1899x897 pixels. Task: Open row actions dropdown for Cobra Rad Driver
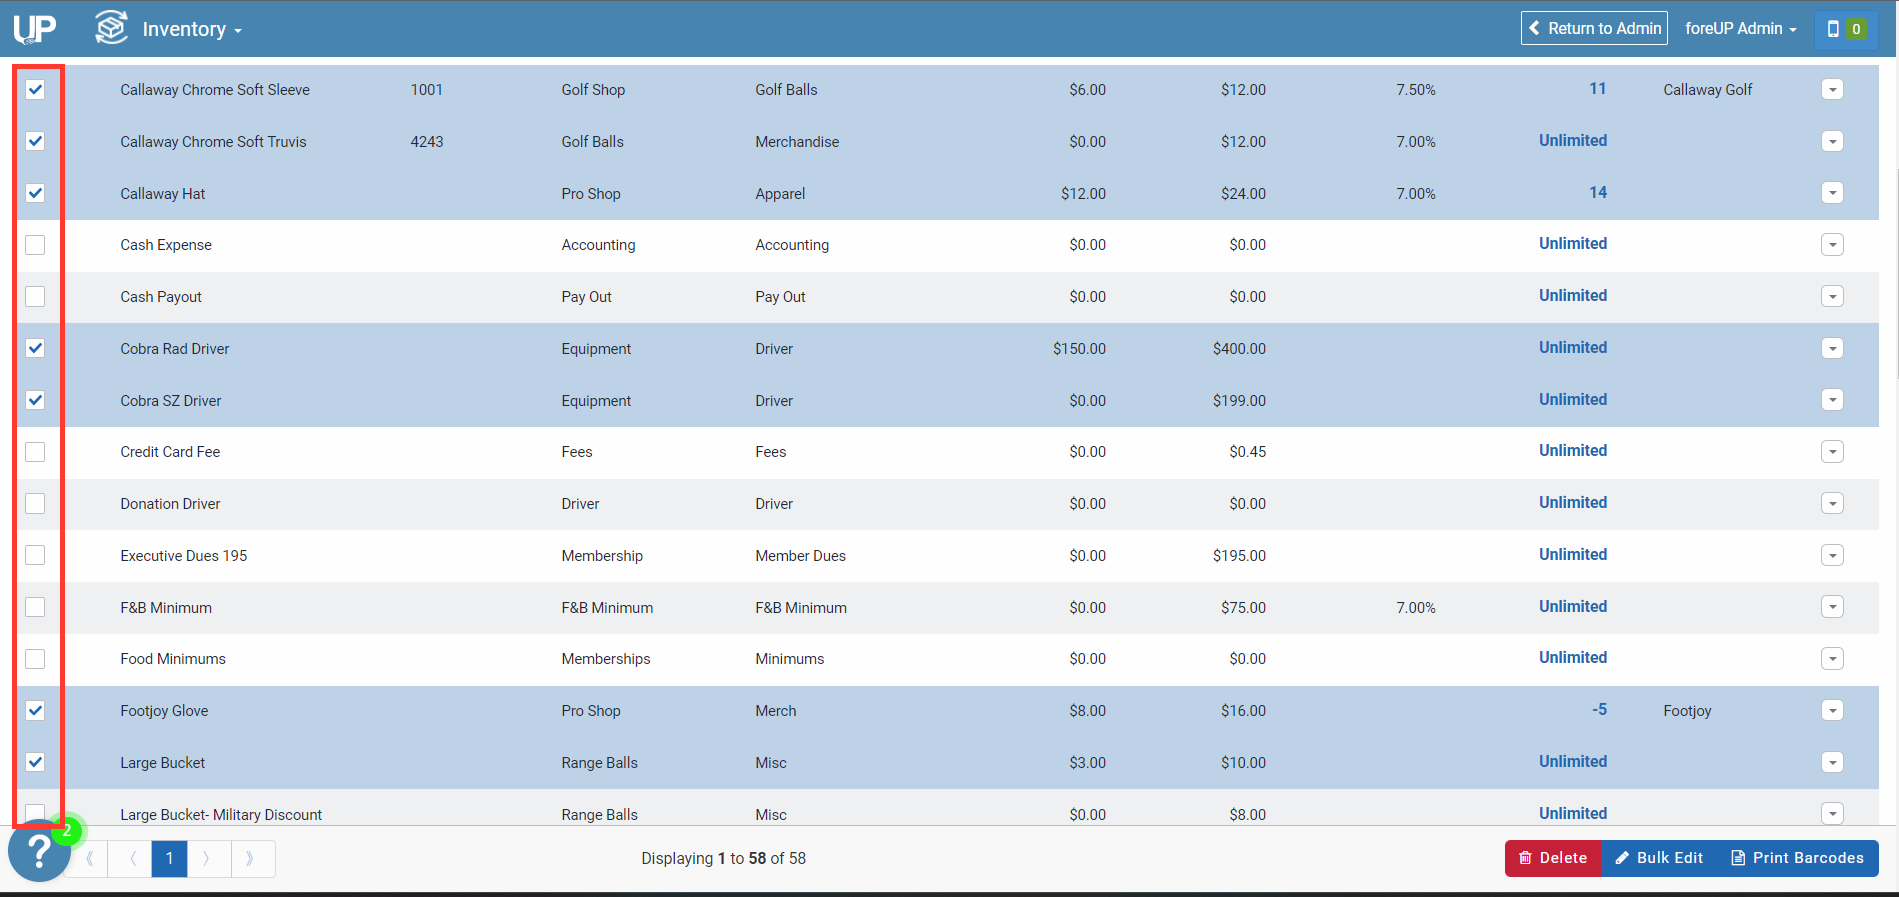tap(1832, 348)
